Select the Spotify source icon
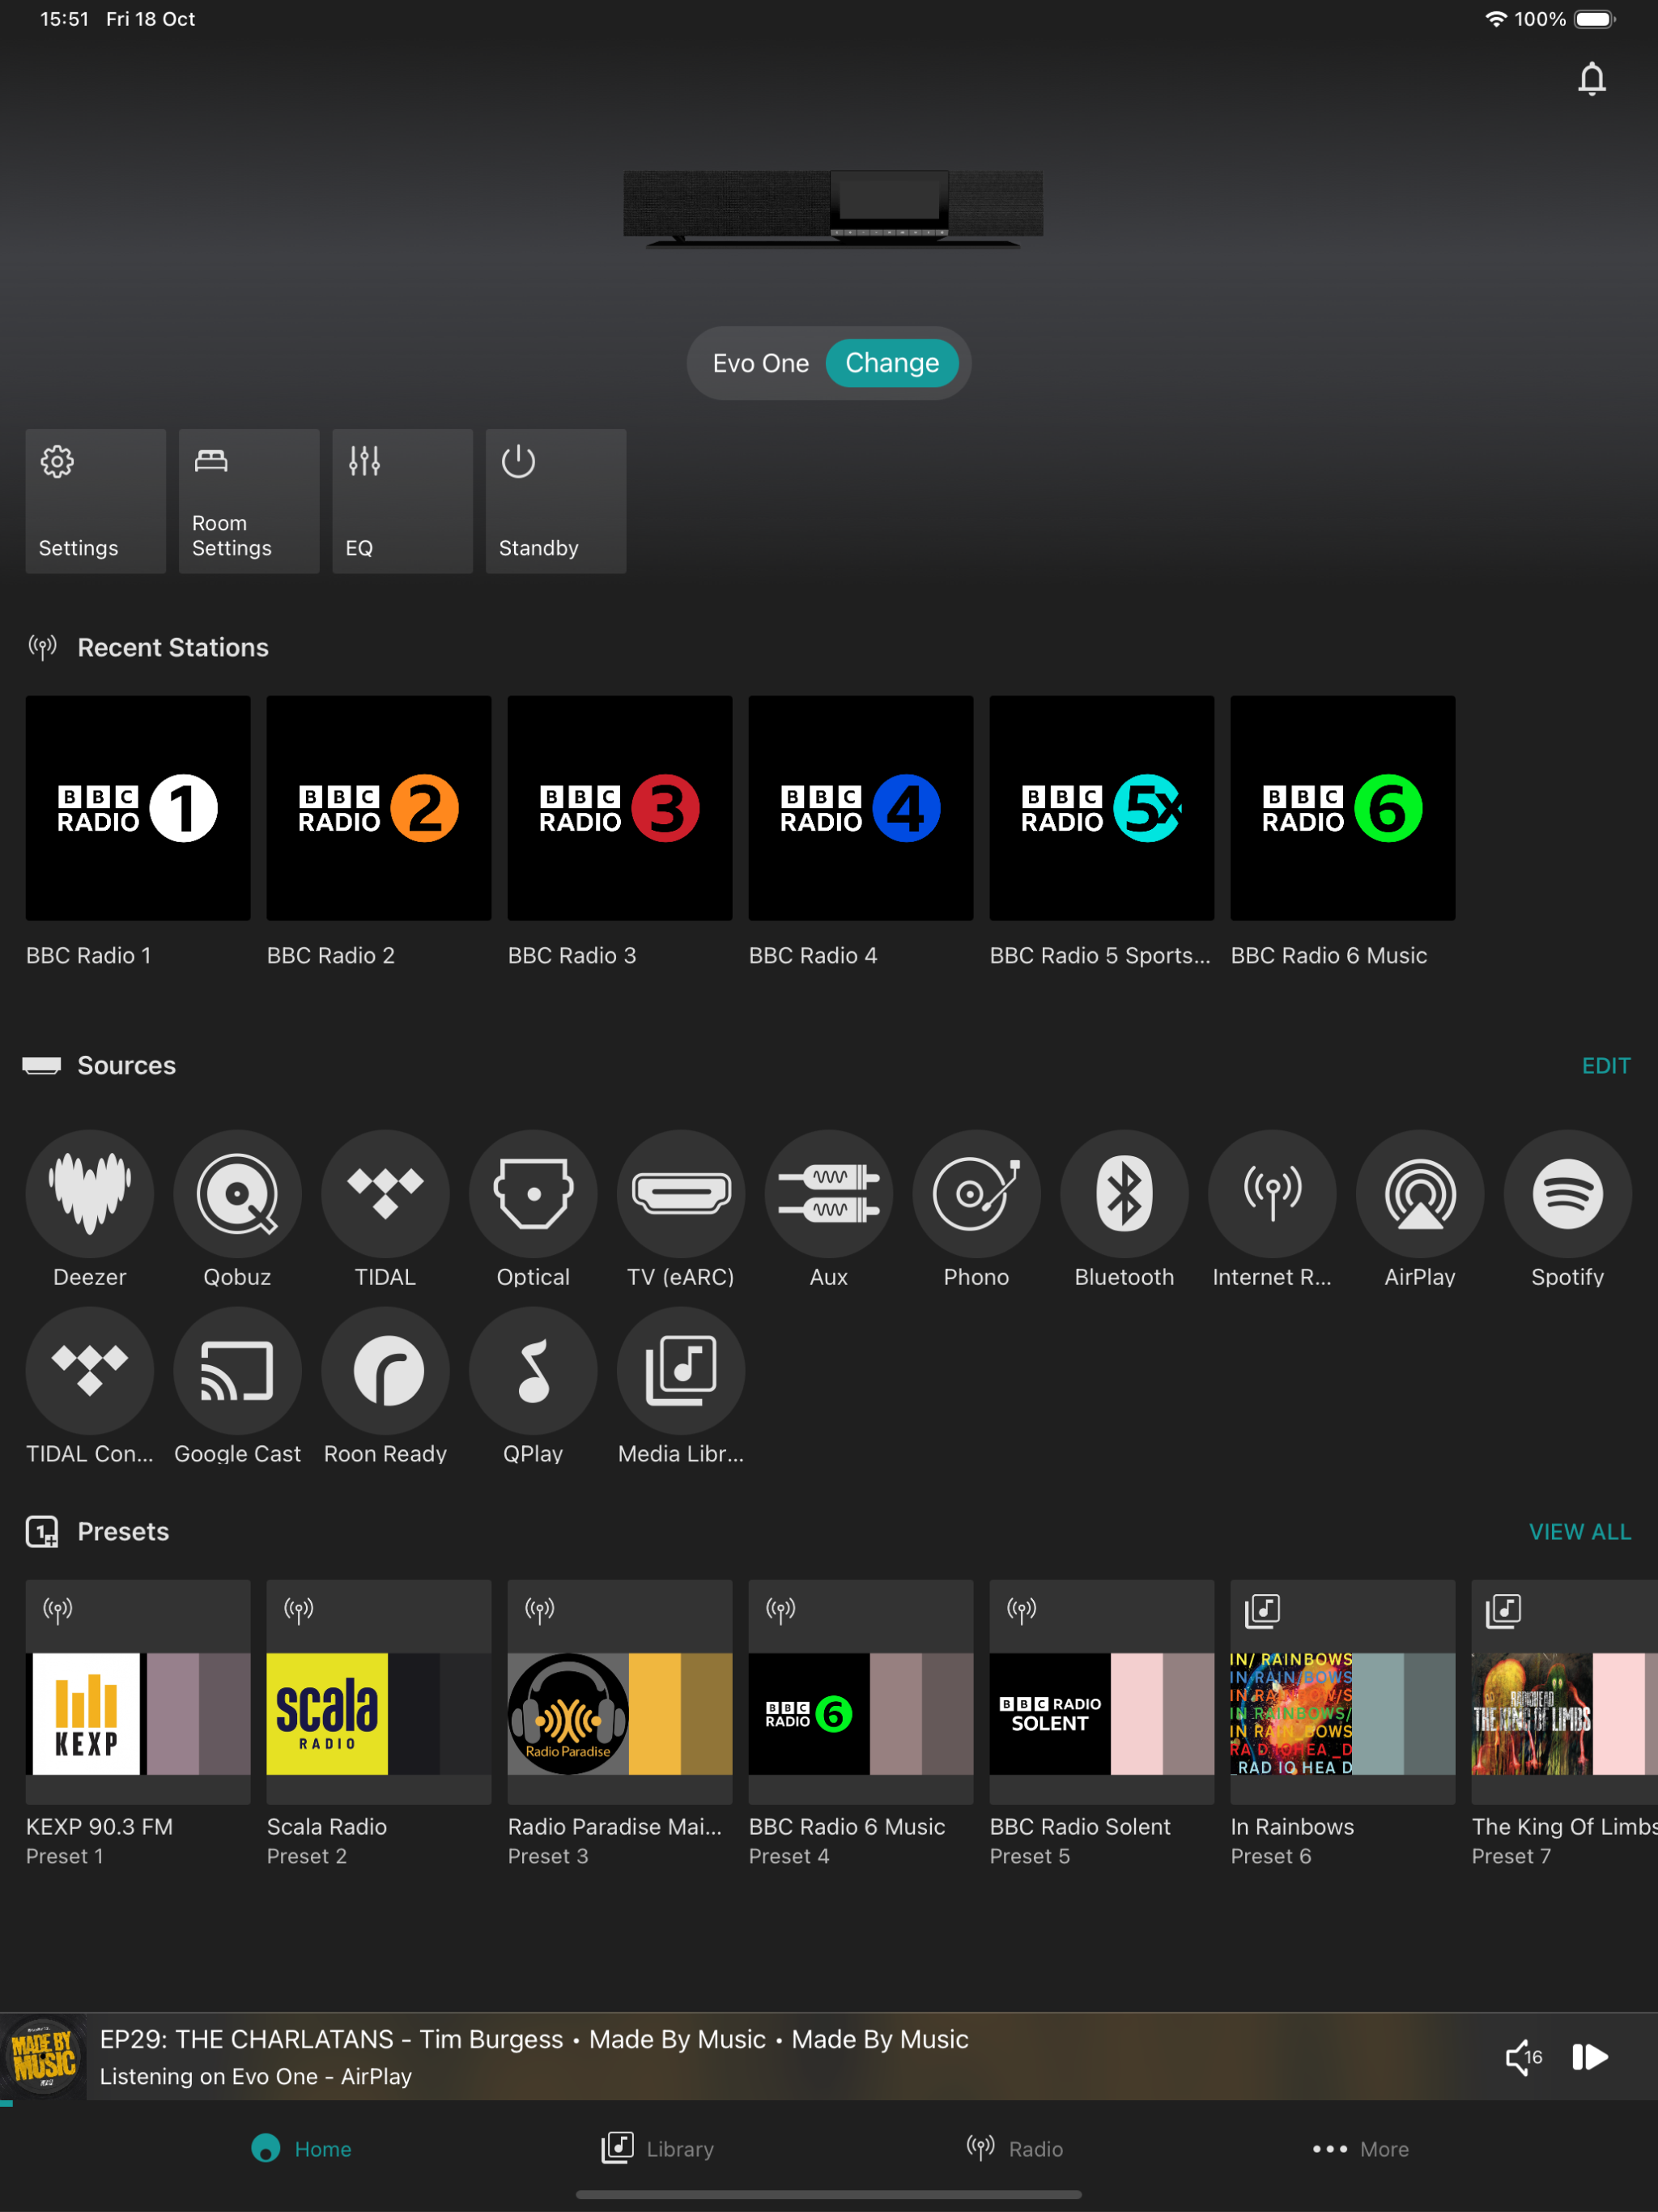 (x=1567, y=1193)
